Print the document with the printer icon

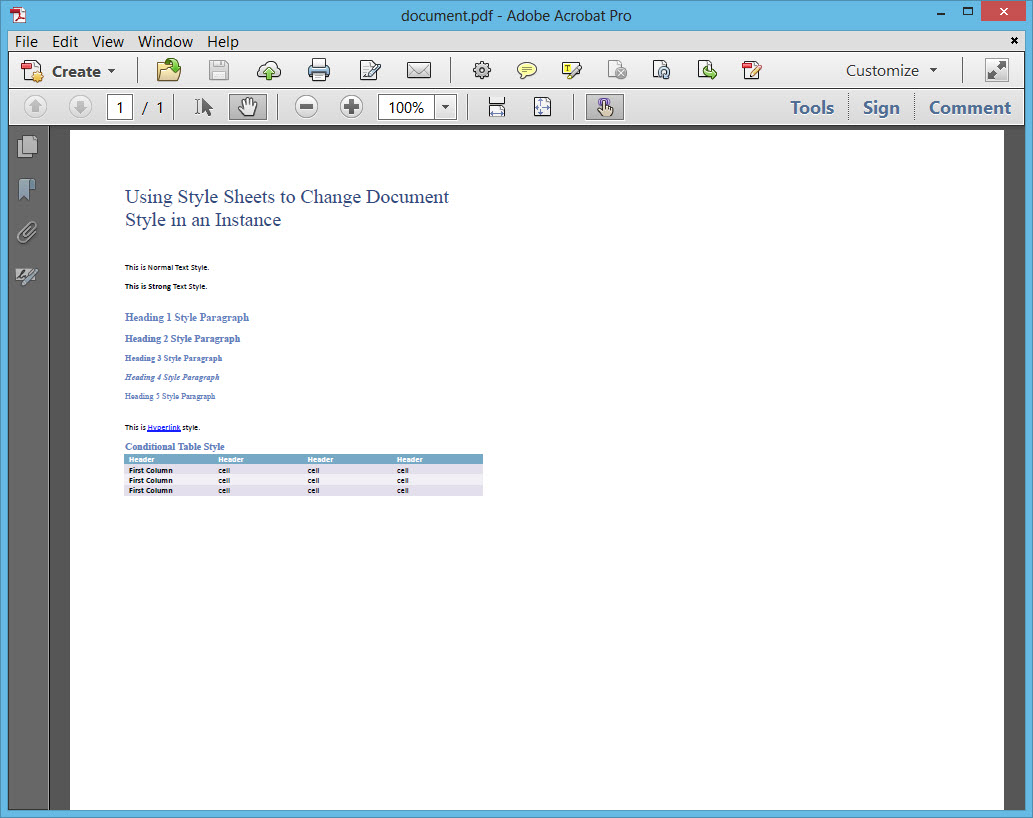319,70
